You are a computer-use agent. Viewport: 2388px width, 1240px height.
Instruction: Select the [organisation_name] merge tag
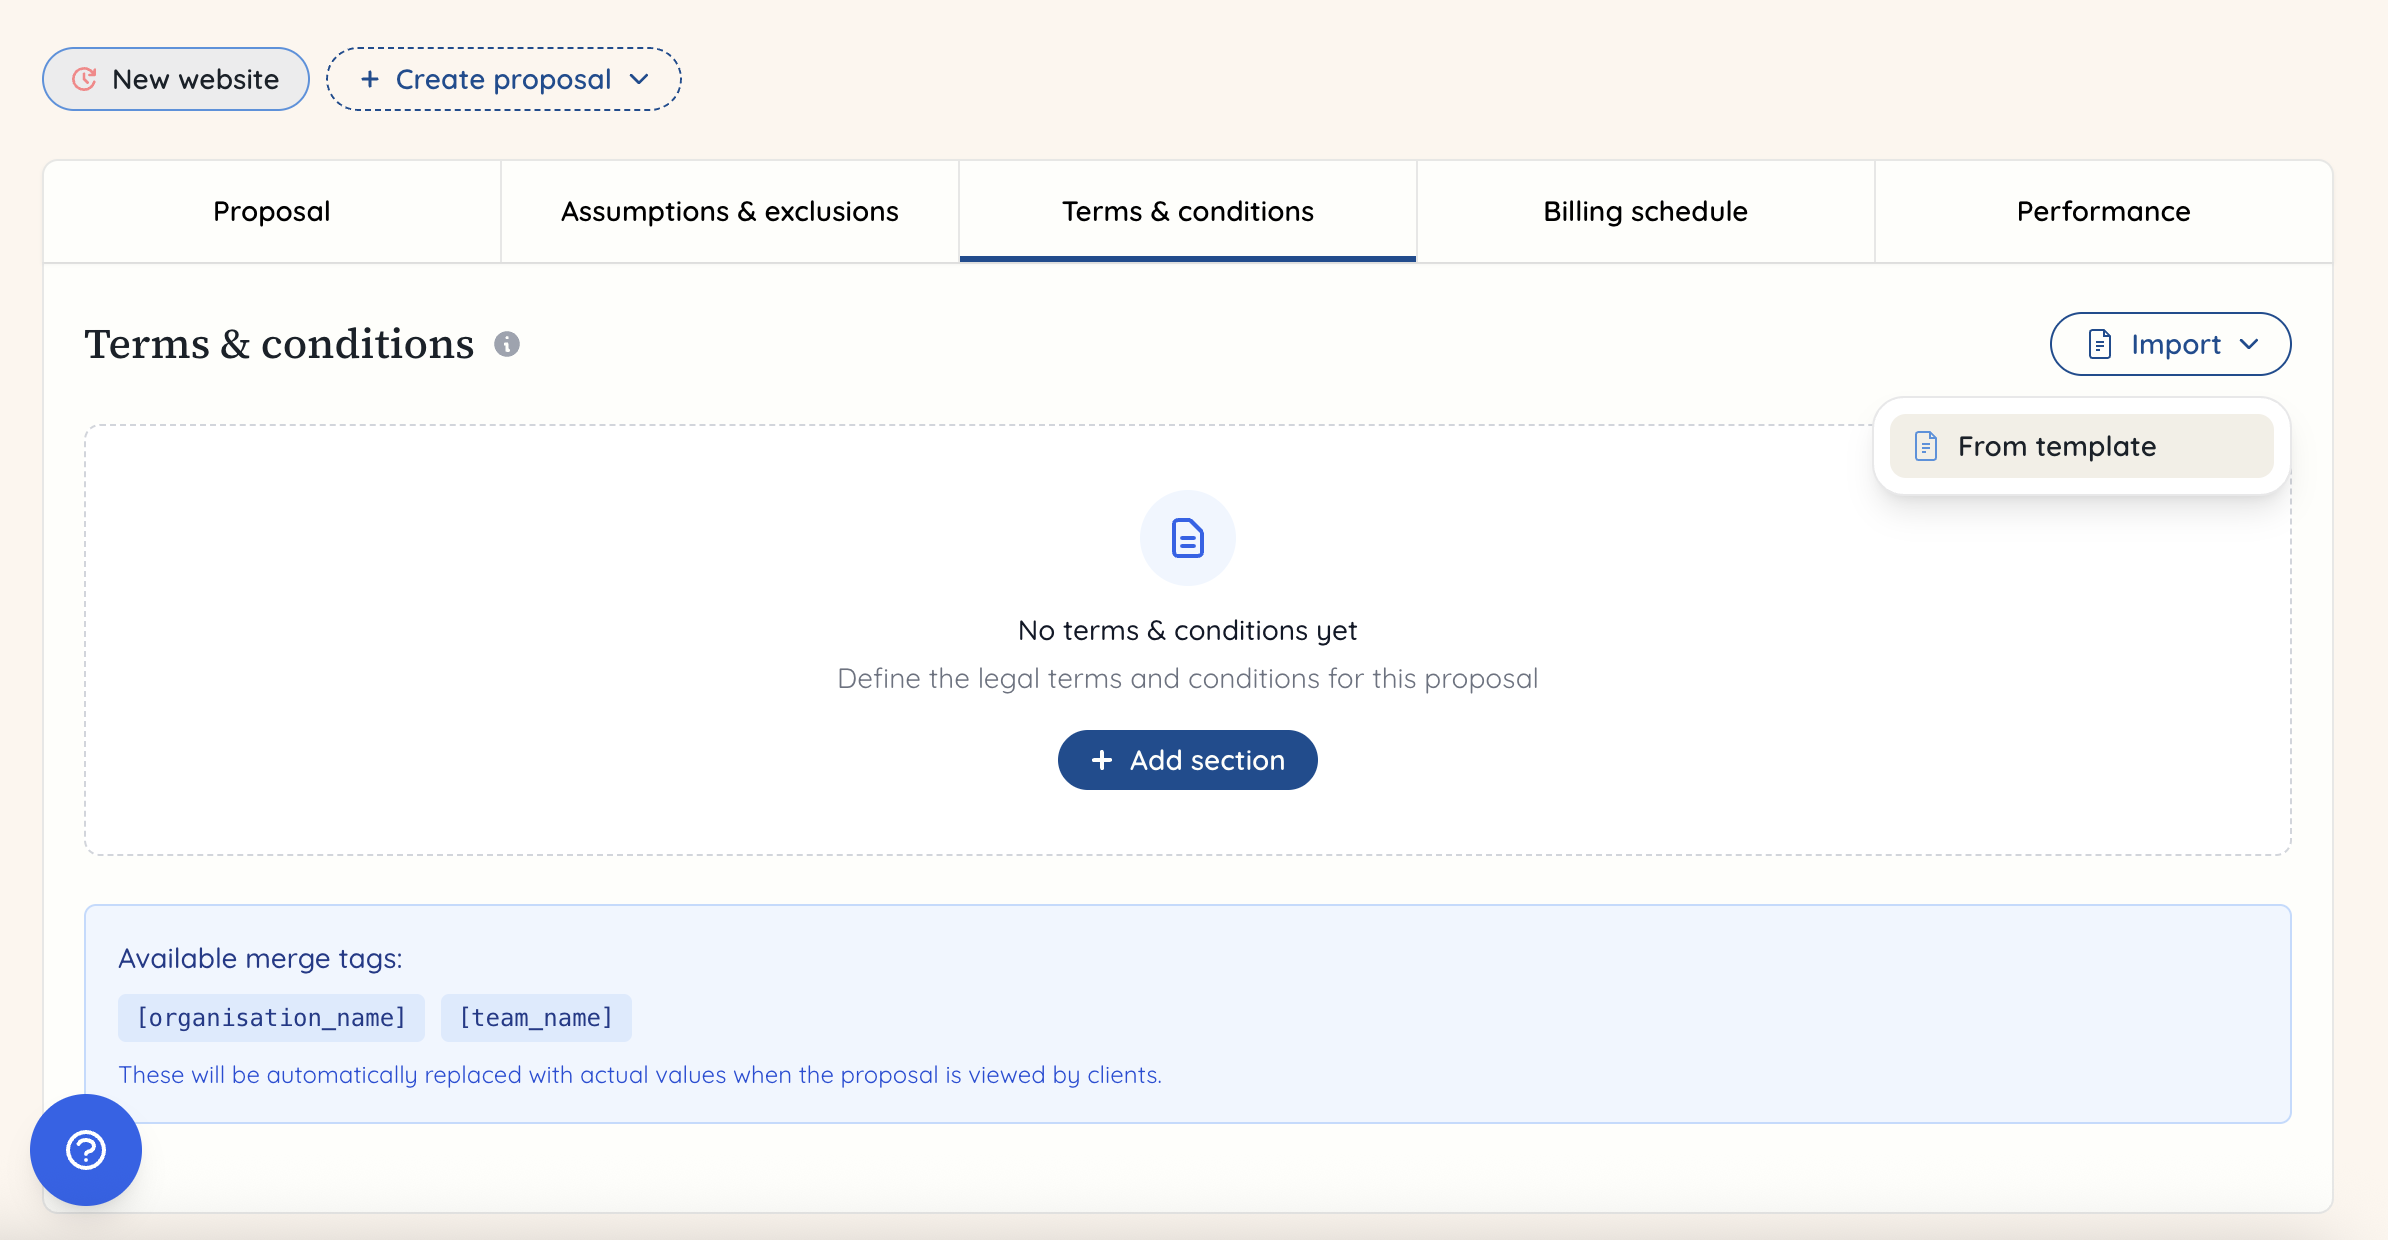271,1017
